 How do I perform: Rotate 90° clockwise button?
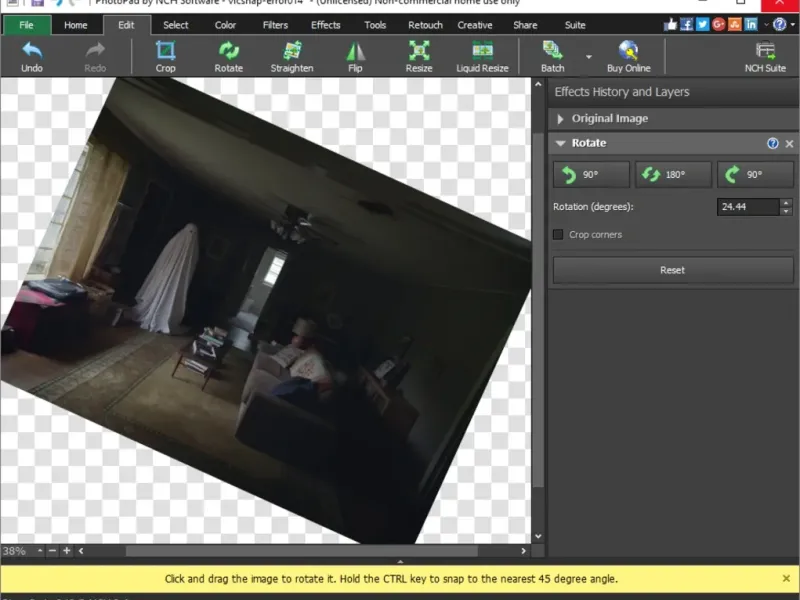click(x=755, y=174)
